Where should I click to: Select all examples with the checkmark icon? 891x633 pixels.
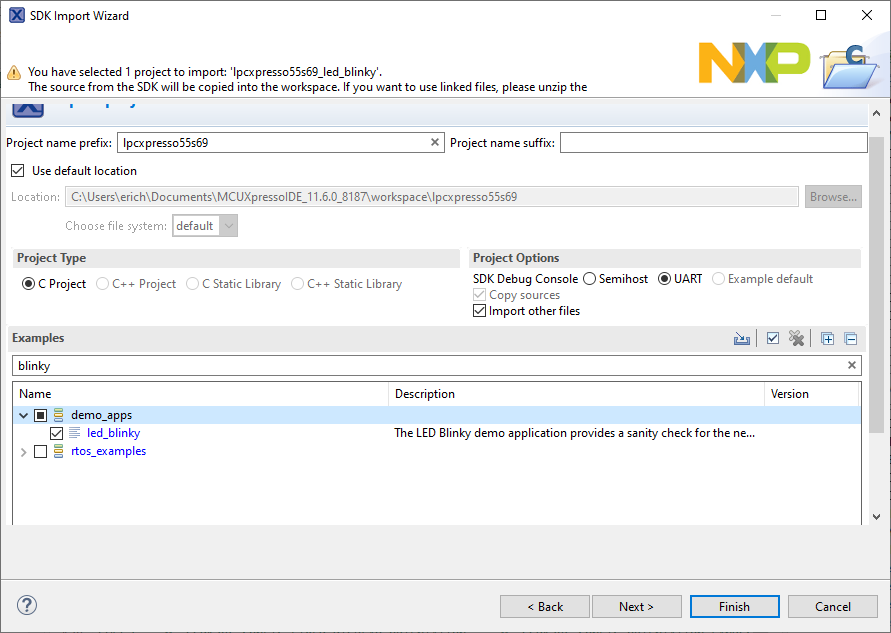click(773, 338)
